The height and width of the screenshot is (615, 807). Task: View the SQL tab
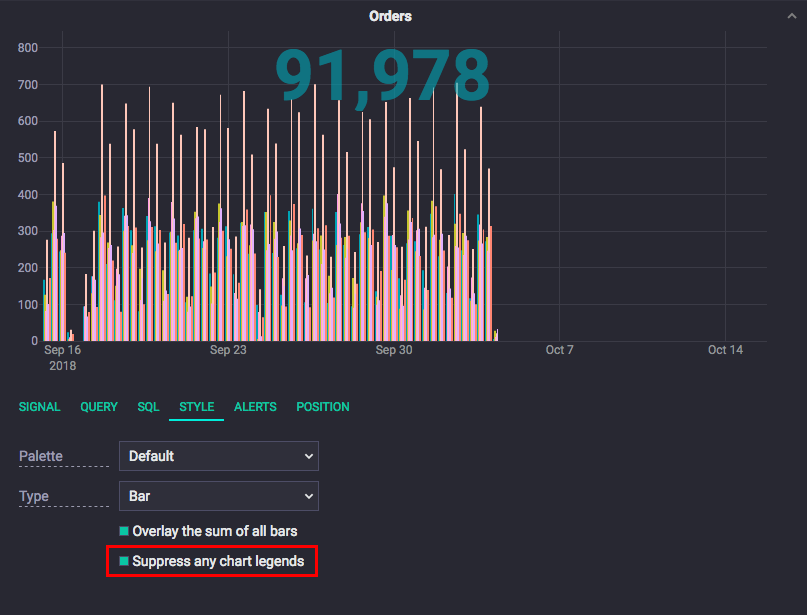tap(148, 407)
